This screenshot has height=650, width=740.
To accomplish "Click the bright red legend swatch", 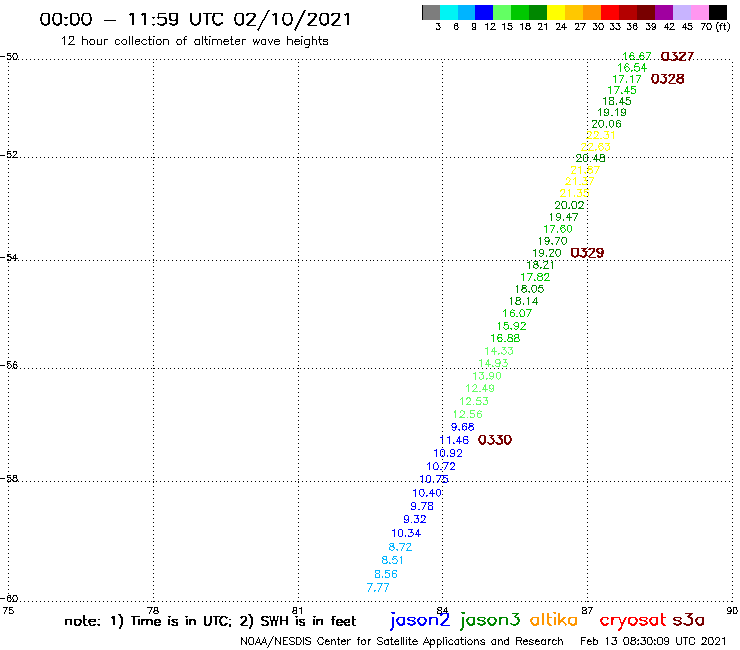I will (610, 12).
